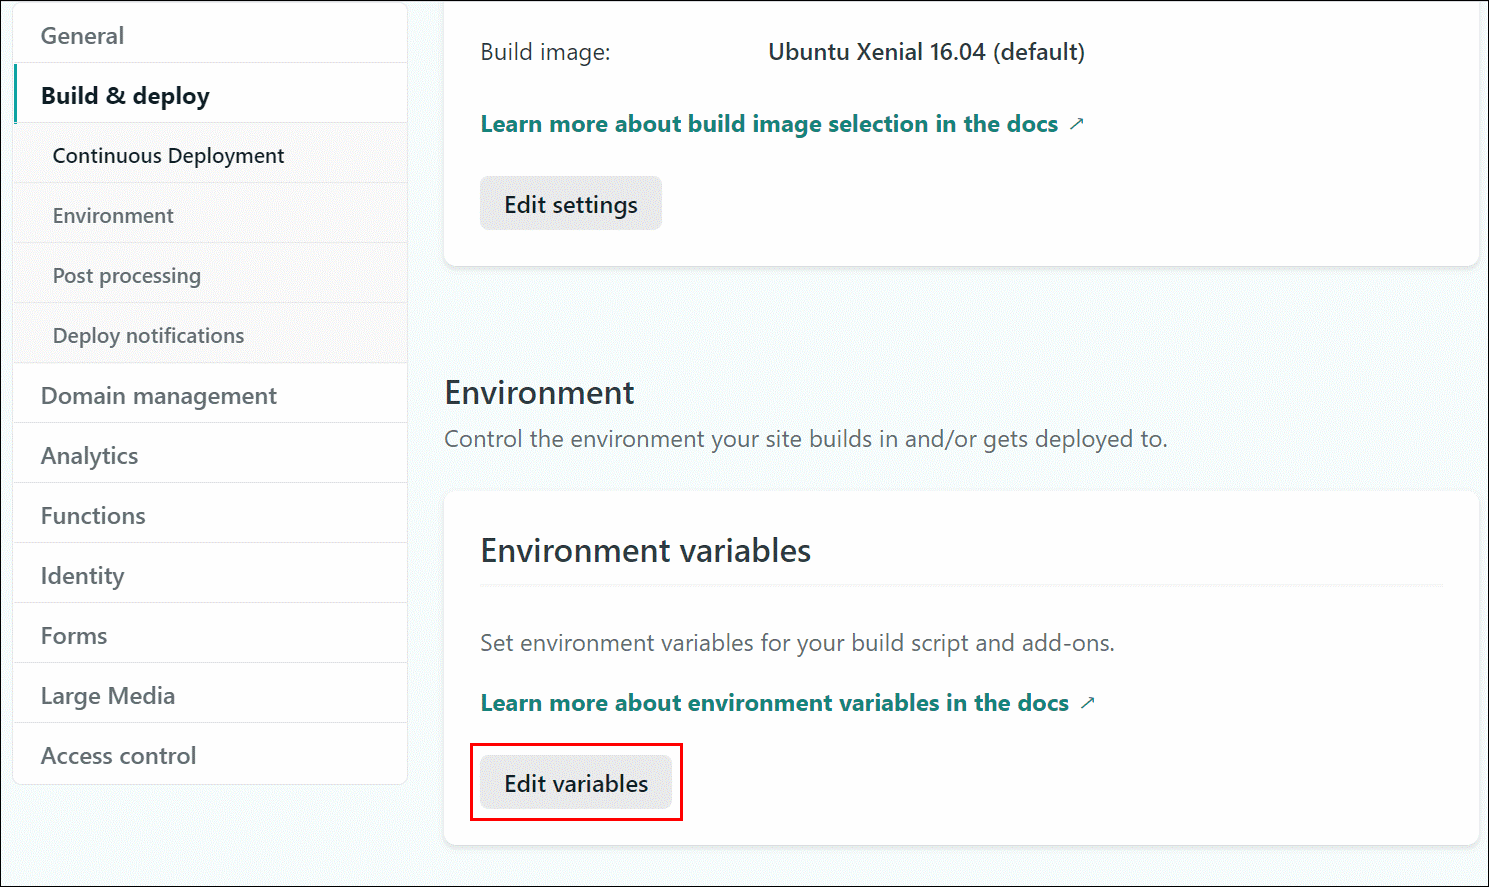
Task: Navigate to Deploy notifications subsection
Action: tap(148, 336)
